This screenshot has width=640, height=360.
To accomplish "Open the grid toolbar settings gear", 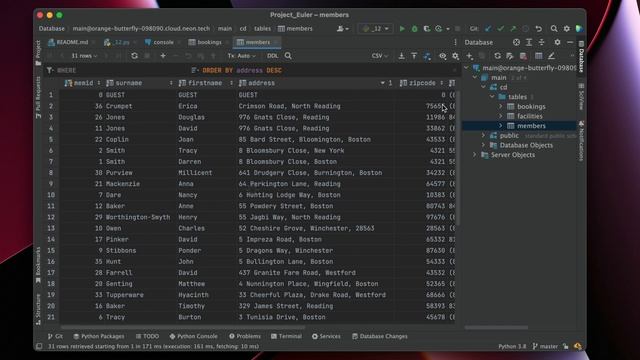I will tap(456, 56).
